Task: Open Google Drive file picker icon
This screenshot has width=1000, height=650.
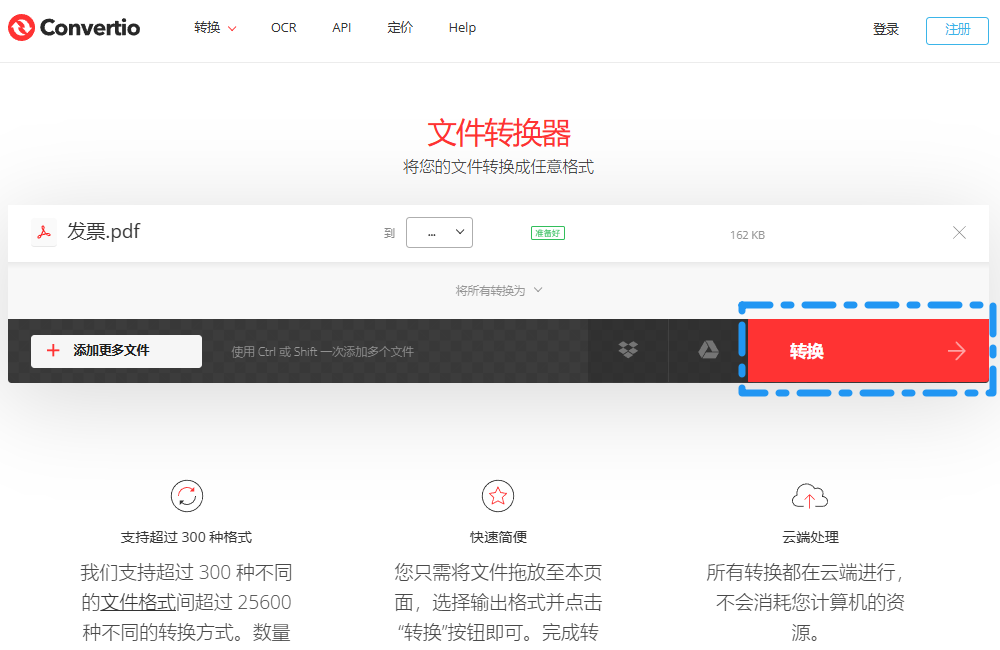Action: point(709,350)
